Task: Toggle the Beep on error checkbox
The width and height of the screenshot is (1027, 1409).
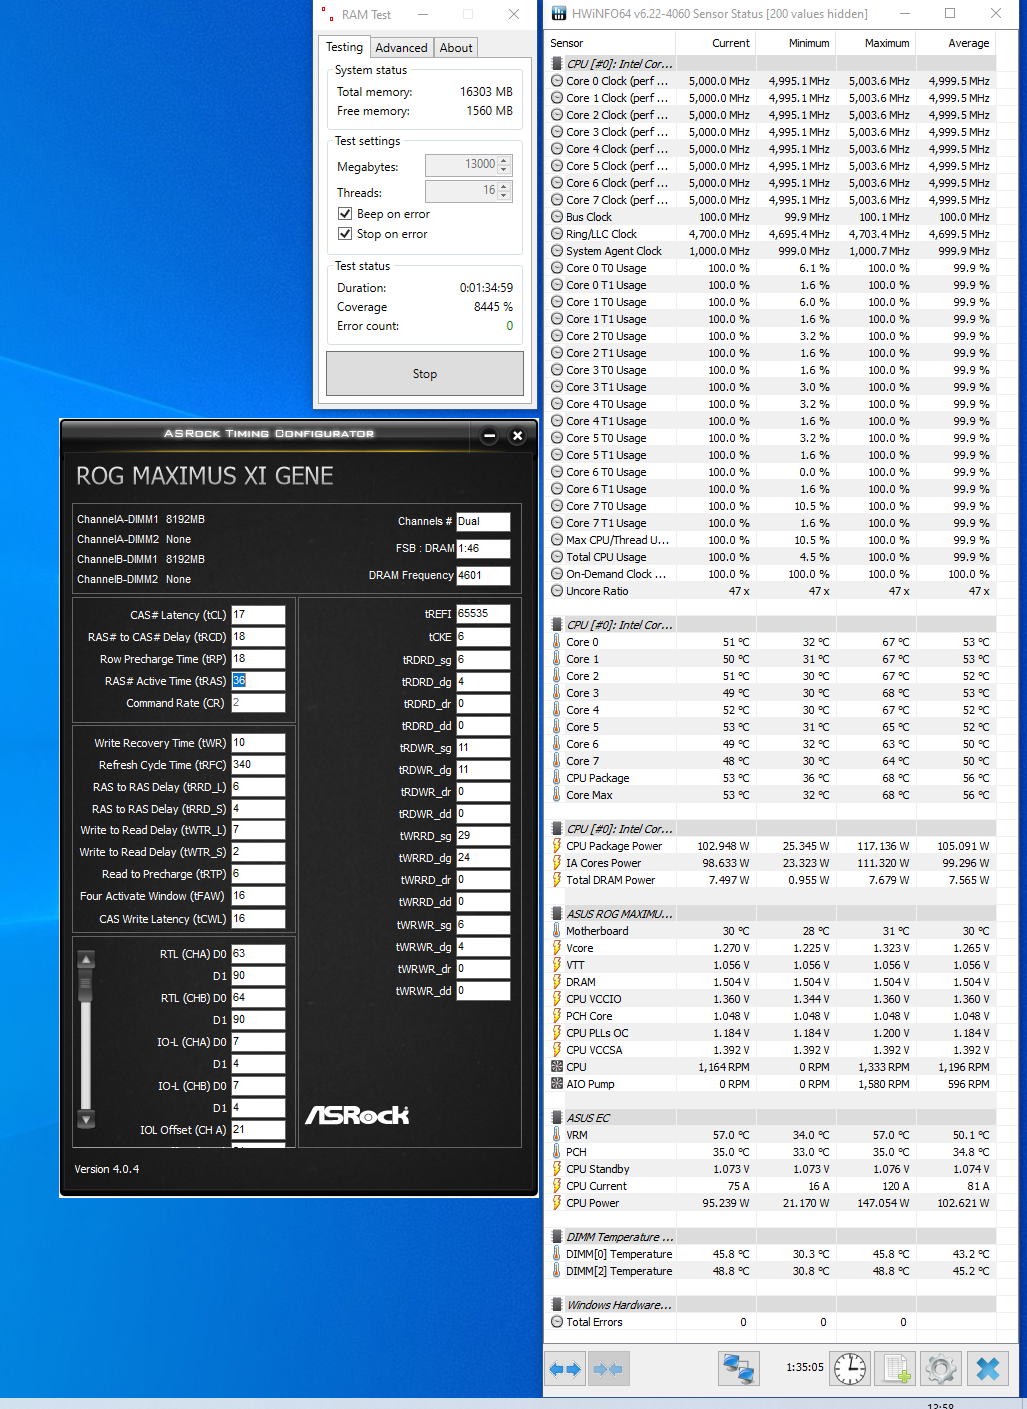Action: tap(345, 214)
